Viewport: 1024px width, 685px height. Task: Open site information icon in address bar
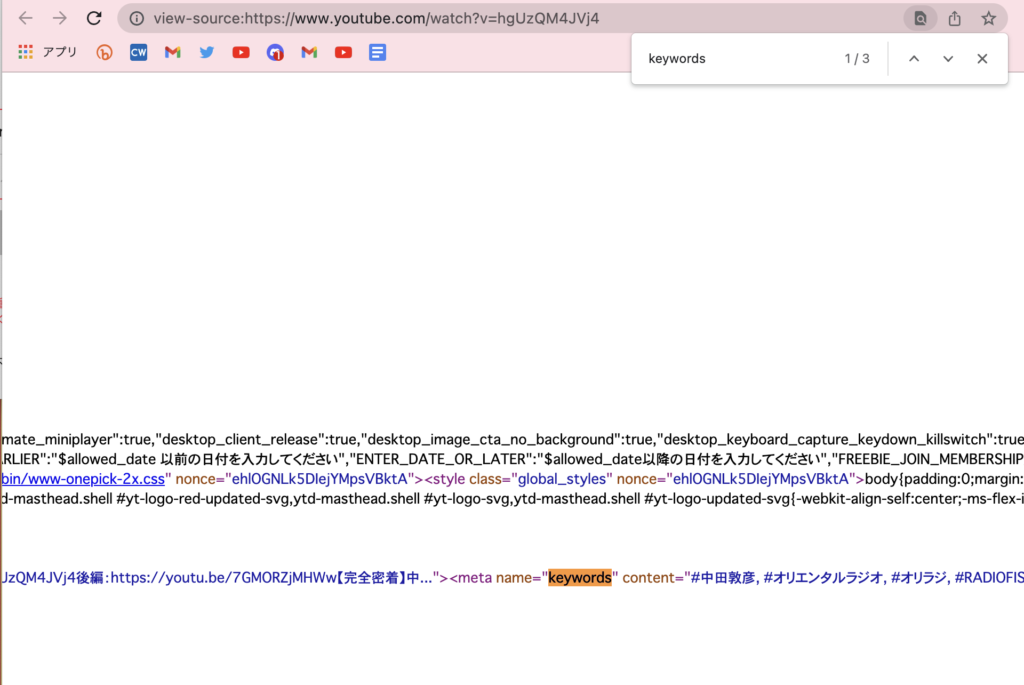coord(137,18)
